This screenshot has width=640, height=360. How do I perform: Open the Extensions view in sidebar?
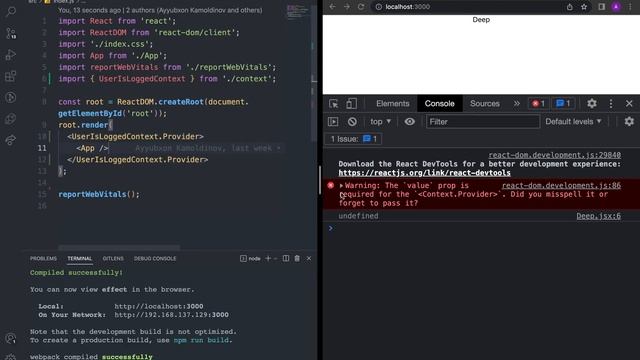pos(11,76)
